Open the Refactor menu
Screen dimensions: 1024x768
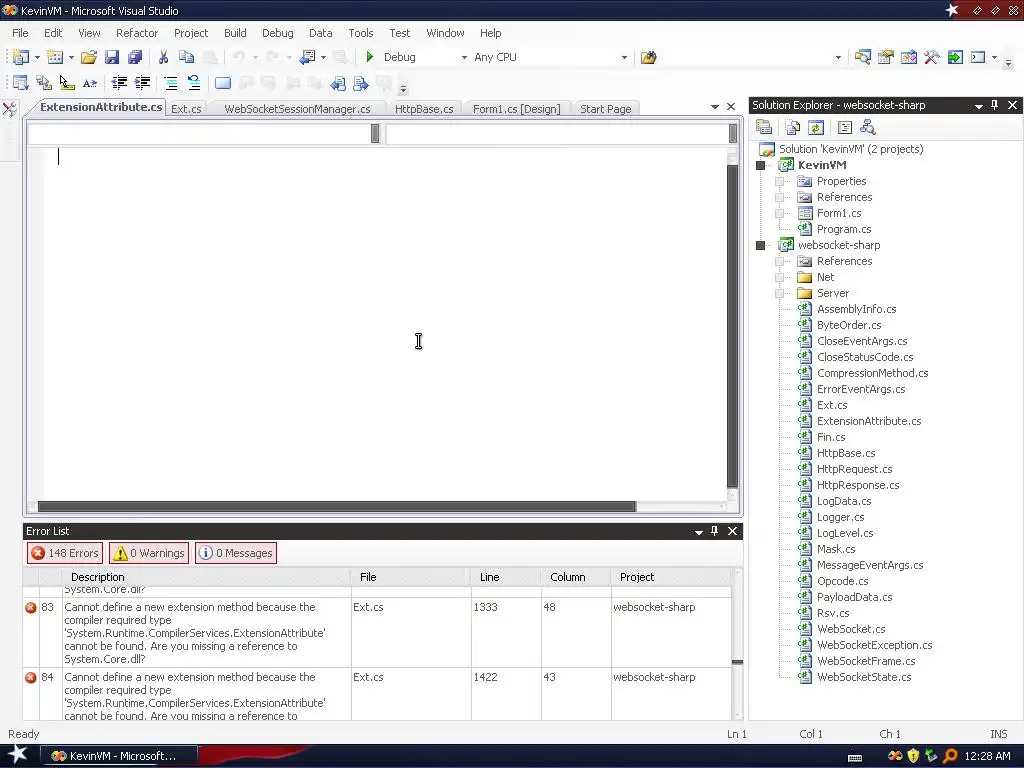(x=136, y=33)
